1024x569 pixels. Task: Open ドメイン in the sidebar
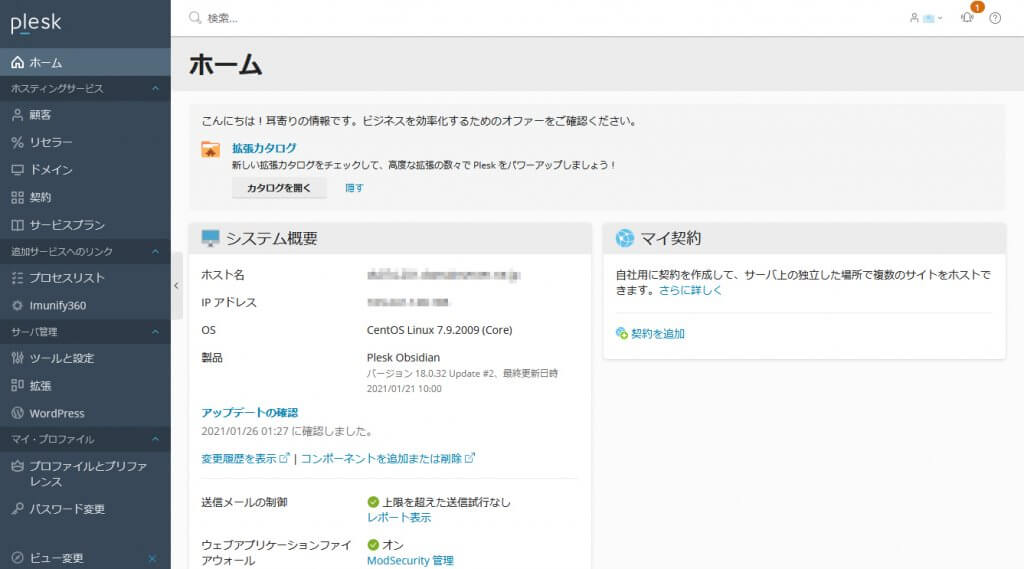click(x=85, y=170)
